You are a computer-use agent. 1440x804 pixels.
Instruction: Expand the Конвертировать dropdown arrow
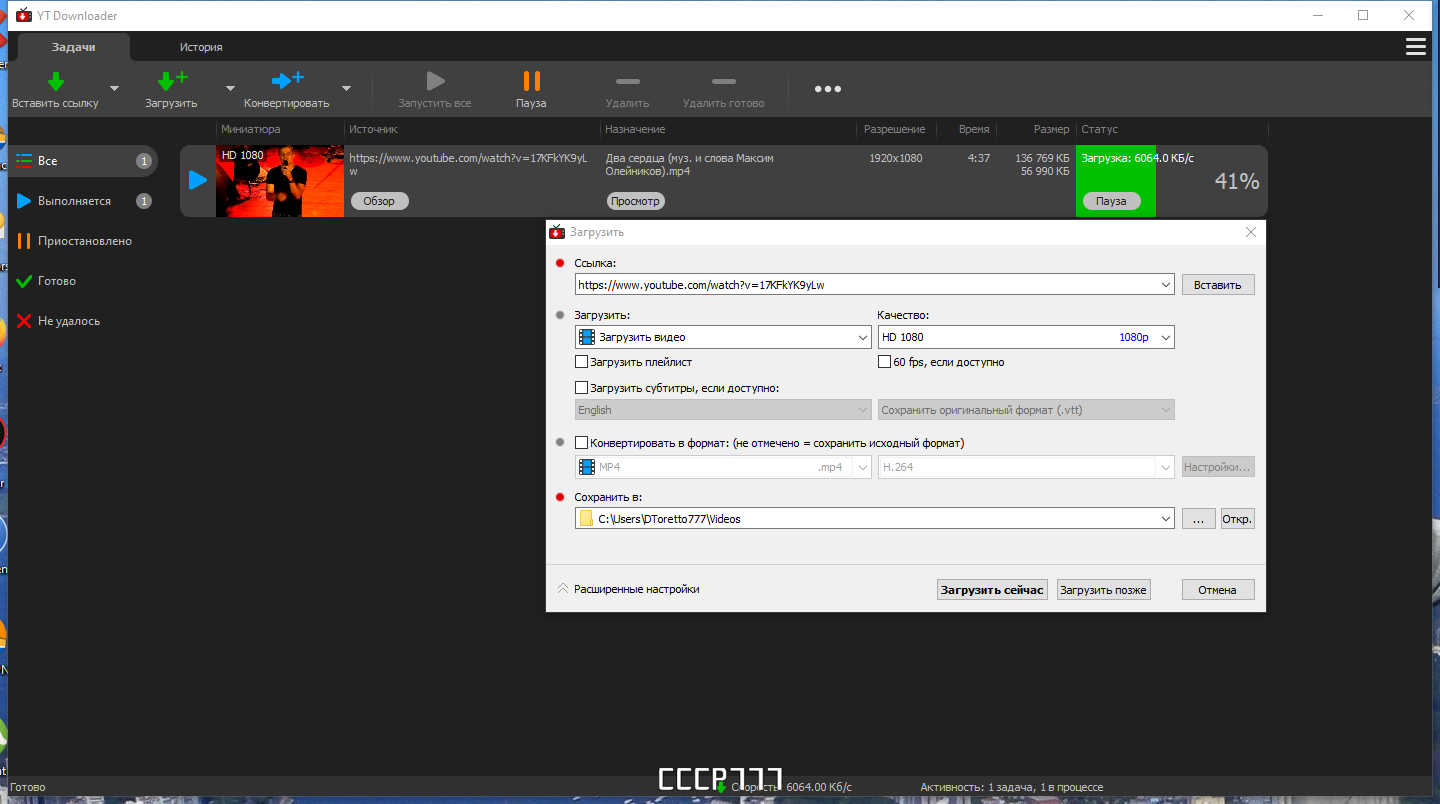(346, 88)
